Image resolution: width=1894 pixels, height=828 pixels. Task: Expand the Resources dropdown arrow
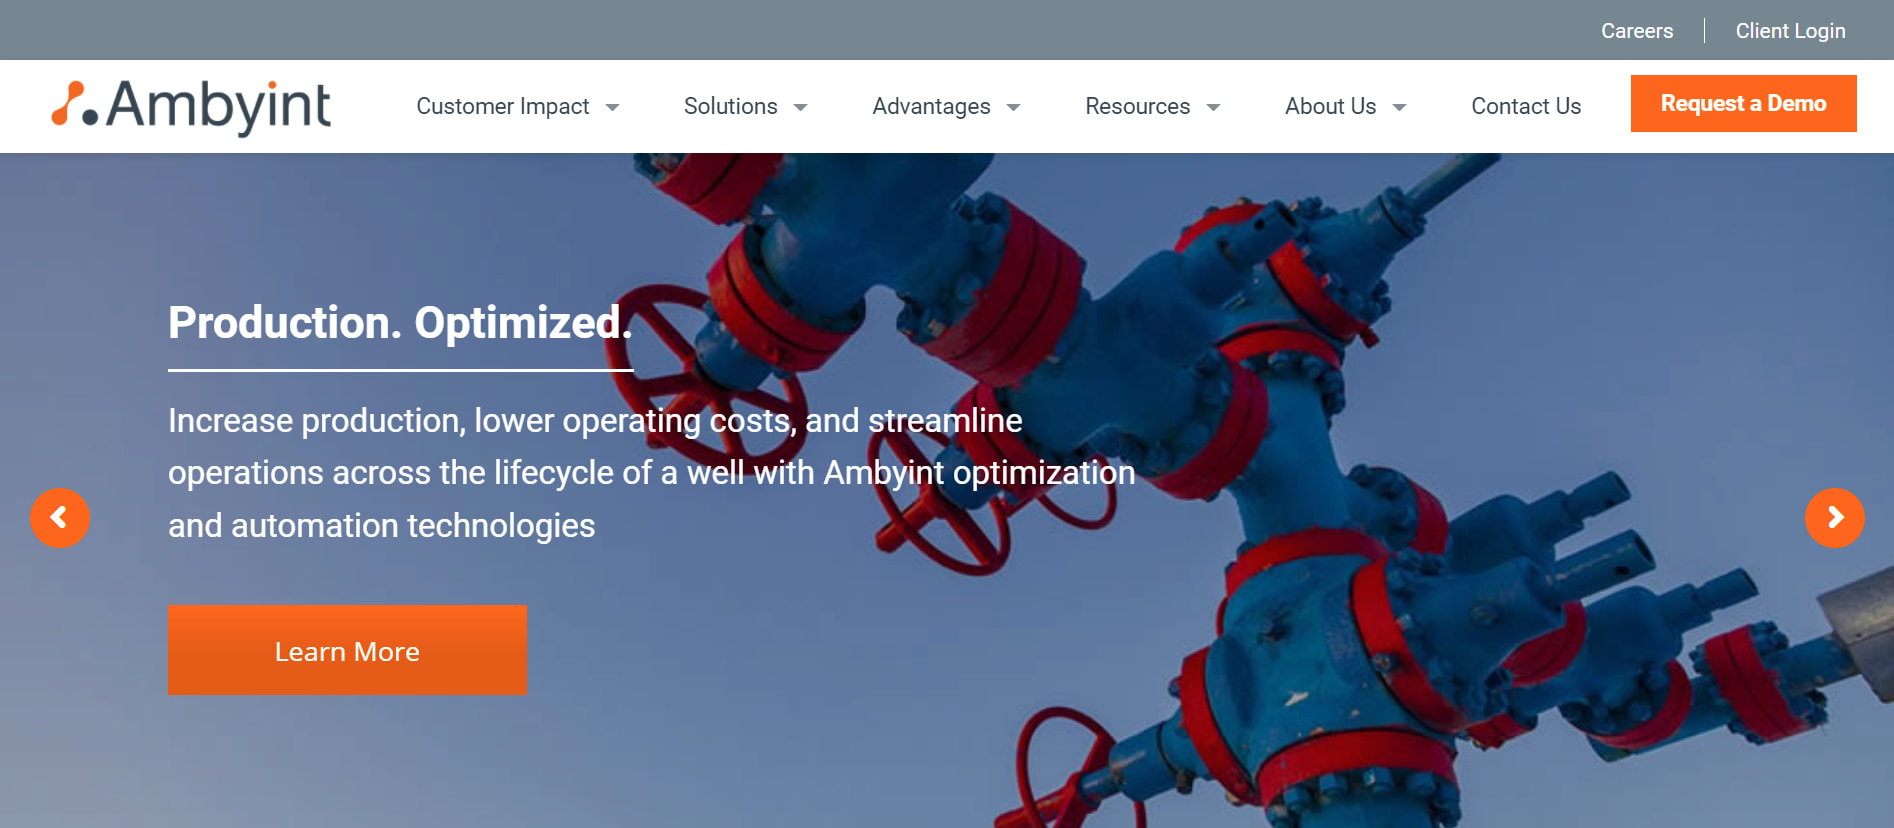(x=1213, y=107)
